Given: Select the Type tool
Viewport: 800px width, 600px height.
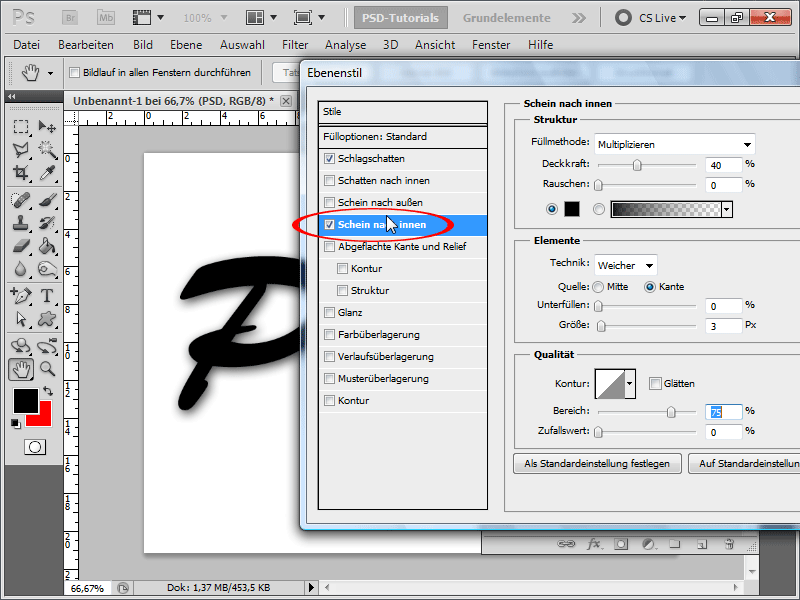Looking at the screenshot, I should [47, 296].
